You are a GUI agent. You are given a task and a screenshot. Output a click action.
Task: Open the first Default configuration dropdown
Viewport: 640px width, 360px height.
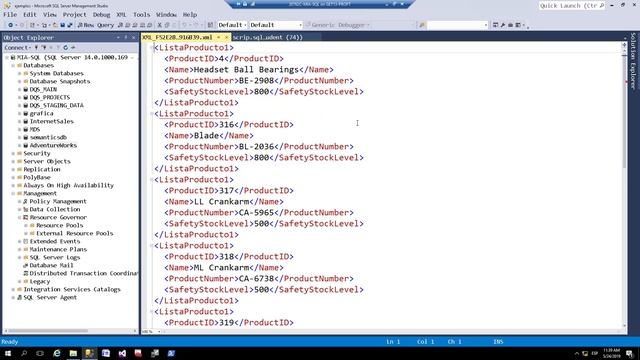[232, 25]
